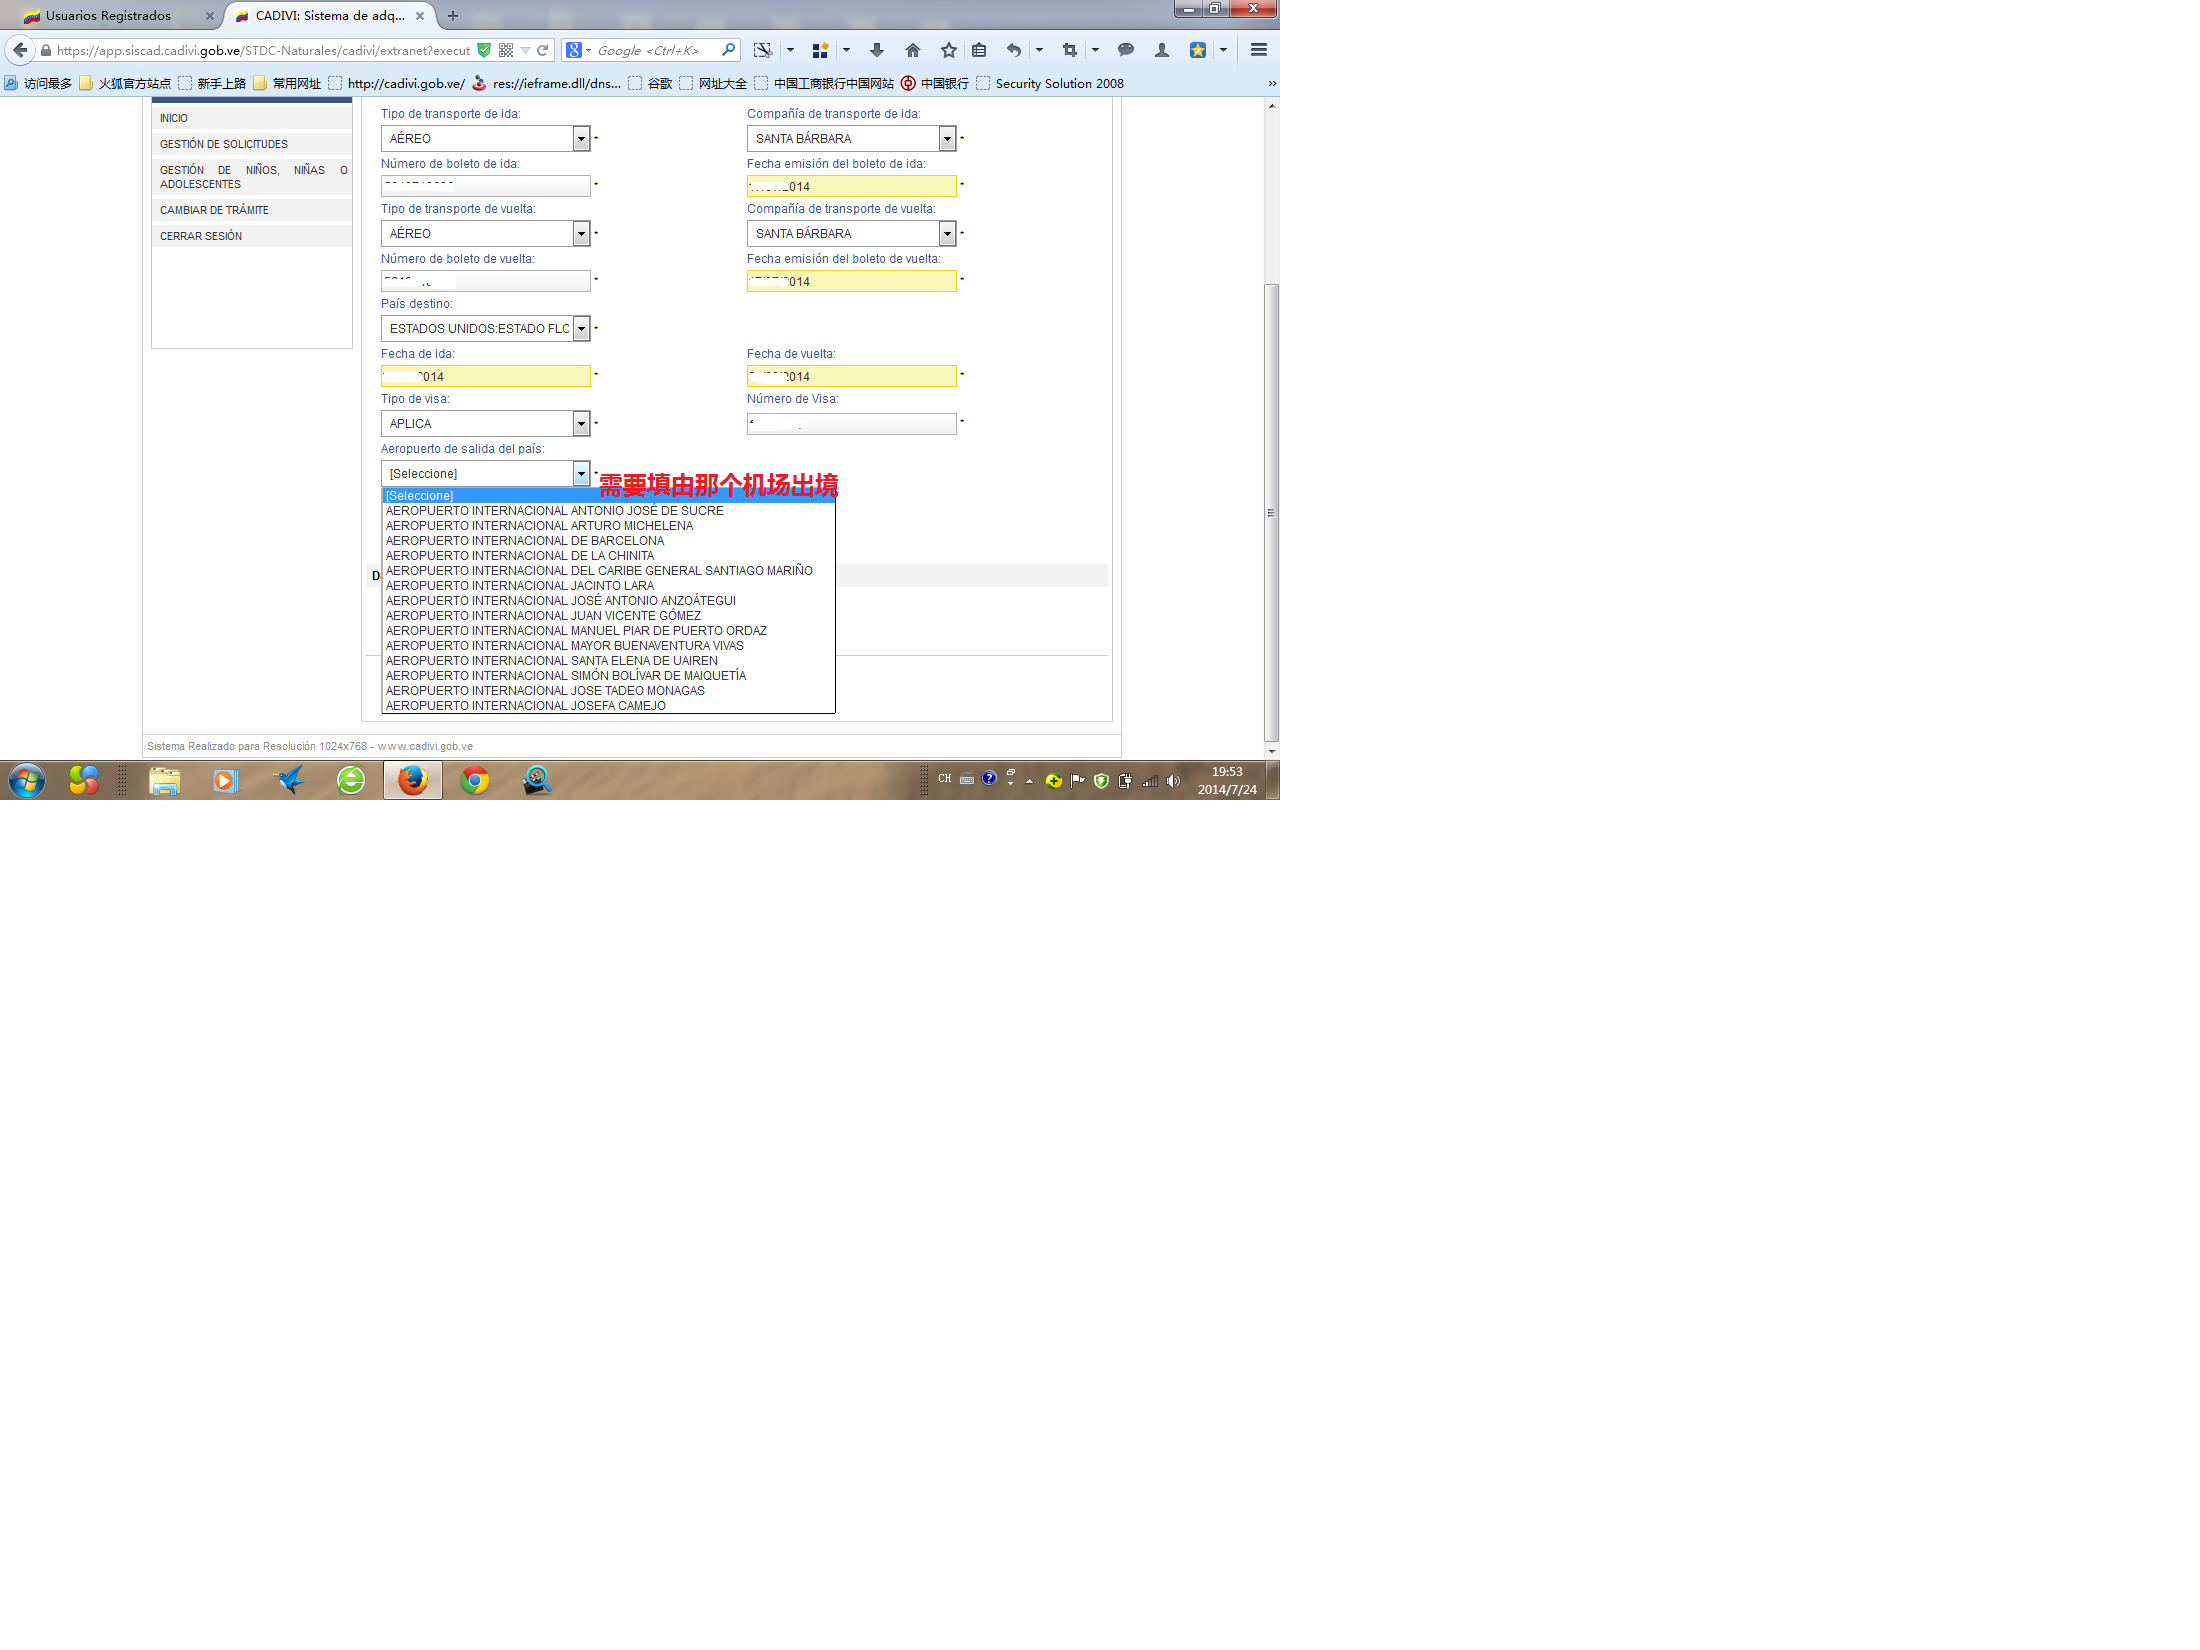Show hidden tray icons arrow
The width and height of the screenshot is (2200, 1650).
coord(1029,781)
